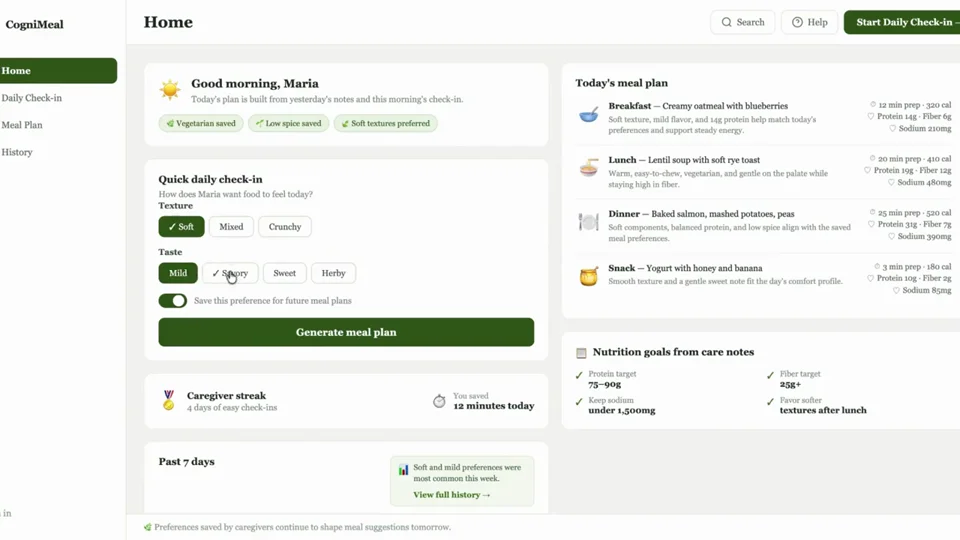Choose the Herby taste option
The height and width of the screenshot is (540, 960).
click(334, 273)
